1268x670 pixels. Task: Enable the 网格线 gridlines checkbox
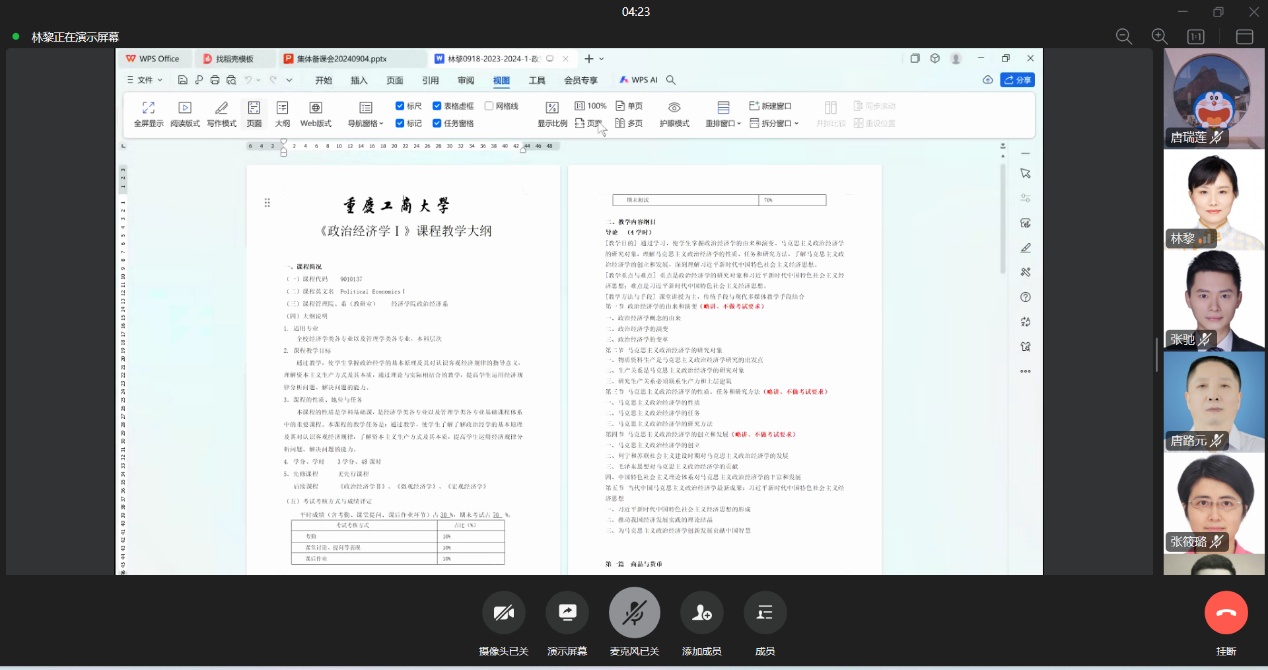(x=489, y=106)
